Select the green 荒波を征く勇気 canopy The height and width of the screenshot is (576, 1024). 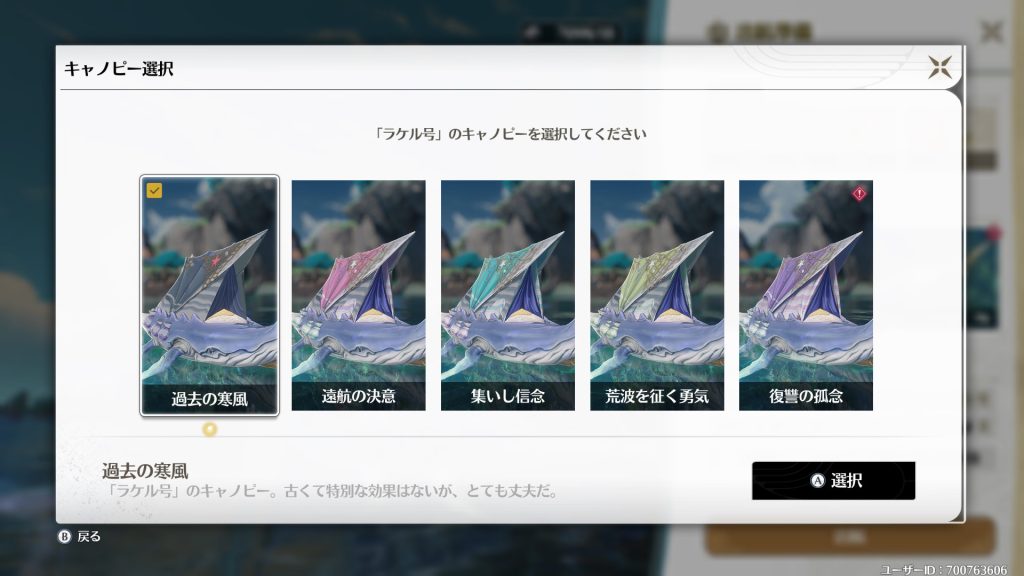click(657, 295)
